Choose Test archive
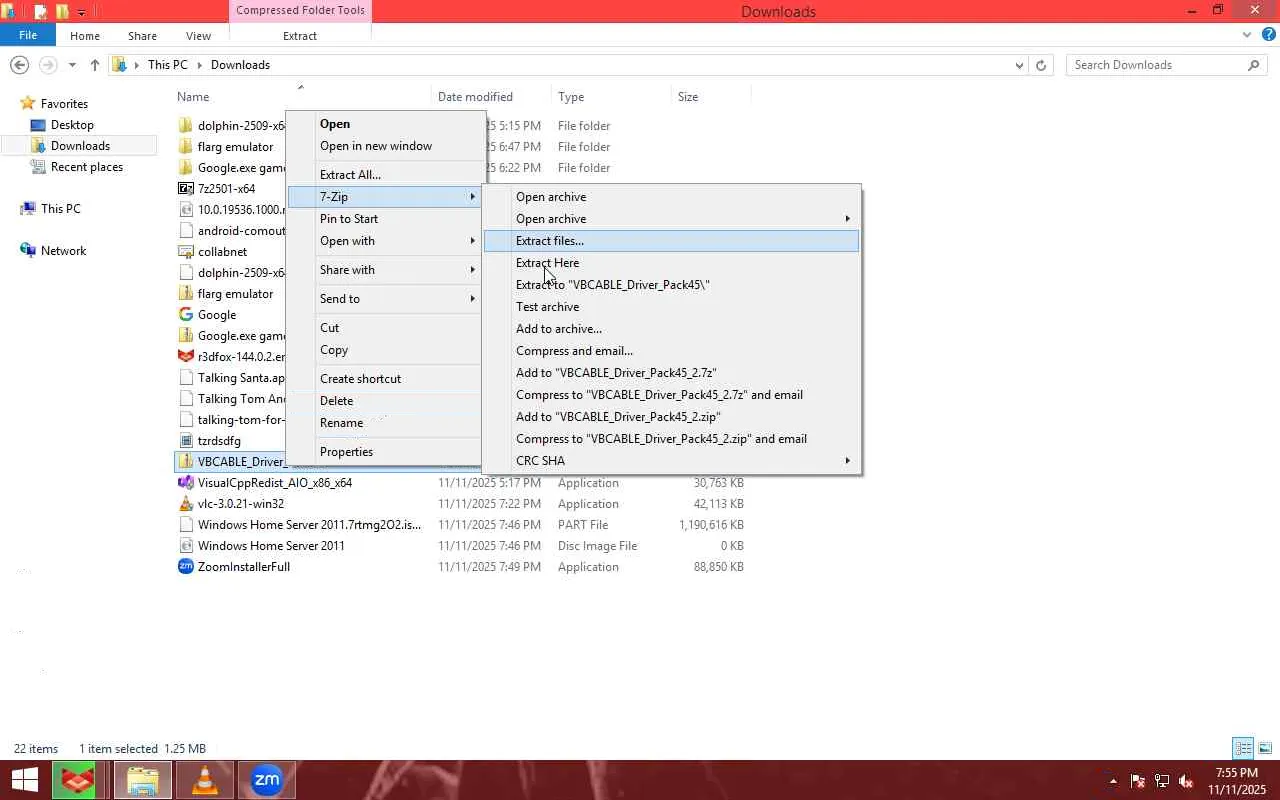The width and height of the screenshot is (1280, 800). [671, 307]
